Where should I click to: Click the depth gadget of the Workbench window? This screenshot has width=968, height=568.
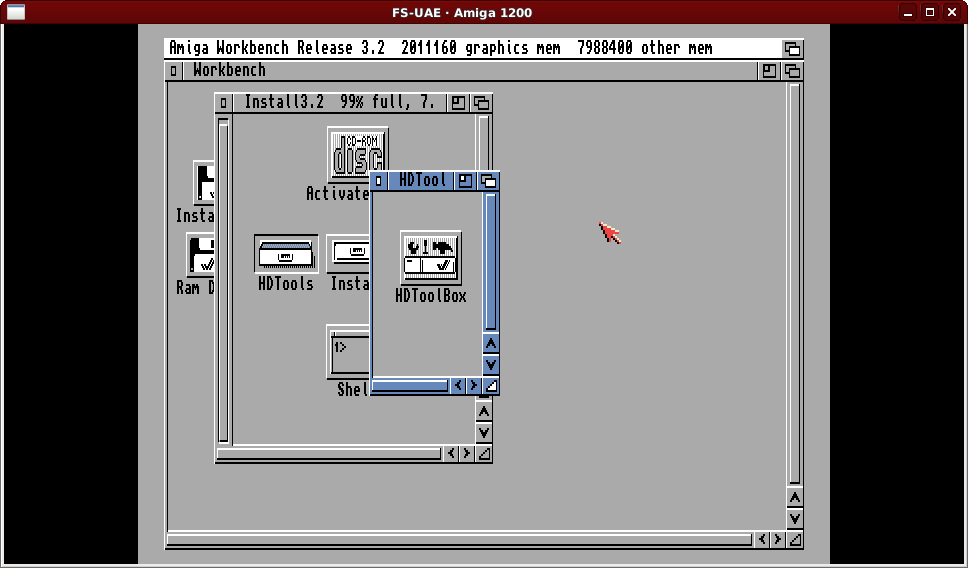click(x=793, y=71)
